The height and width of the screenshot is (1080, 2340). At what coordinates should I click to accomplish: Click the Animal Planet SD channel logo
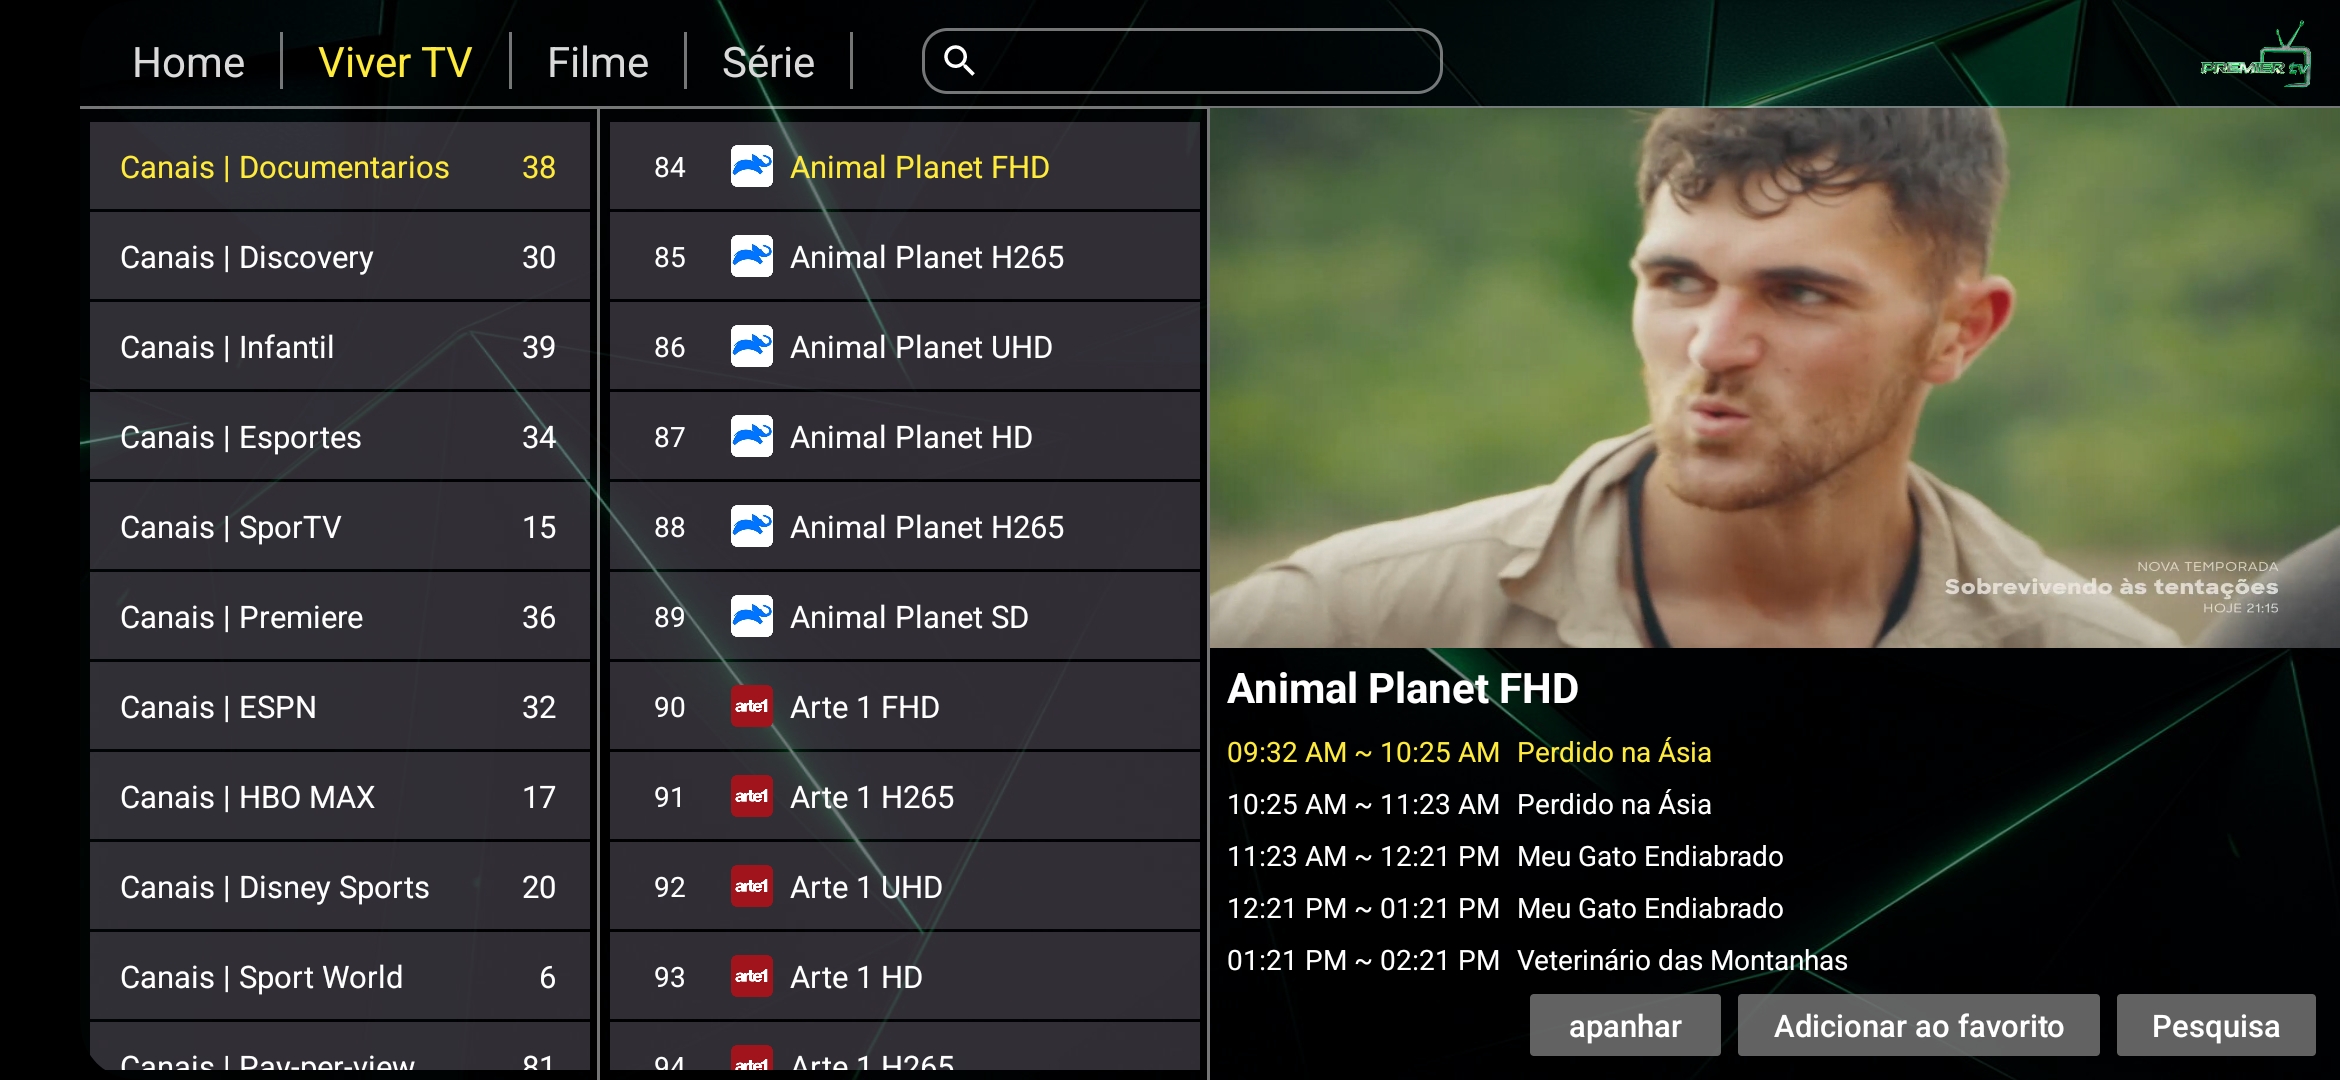pyautogui.click(x=751, y=617)
